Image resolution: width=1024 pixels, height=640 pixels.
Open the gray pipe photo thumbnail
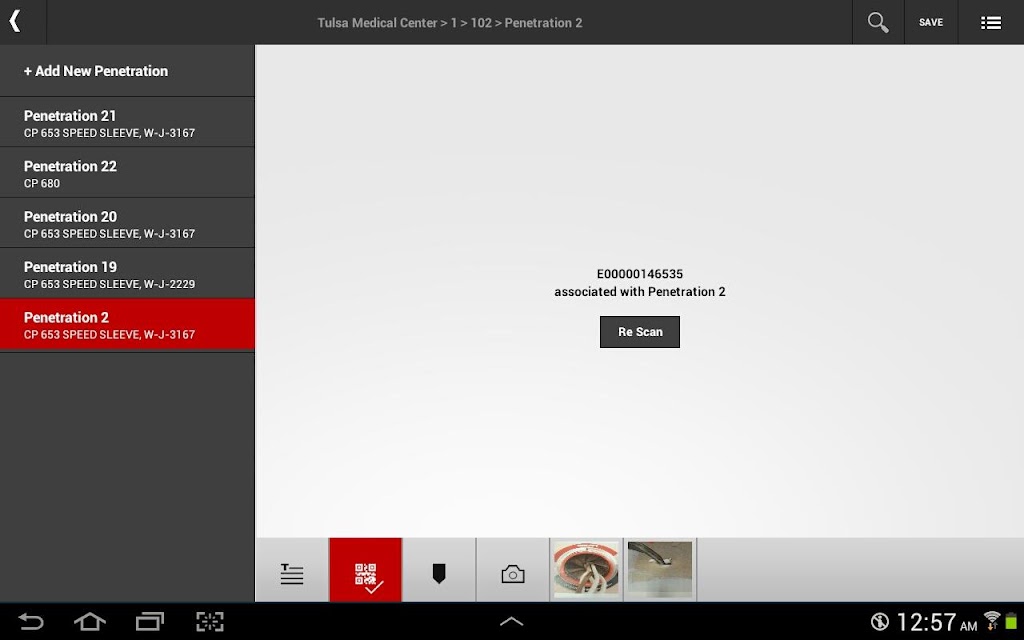pos(660,569)
